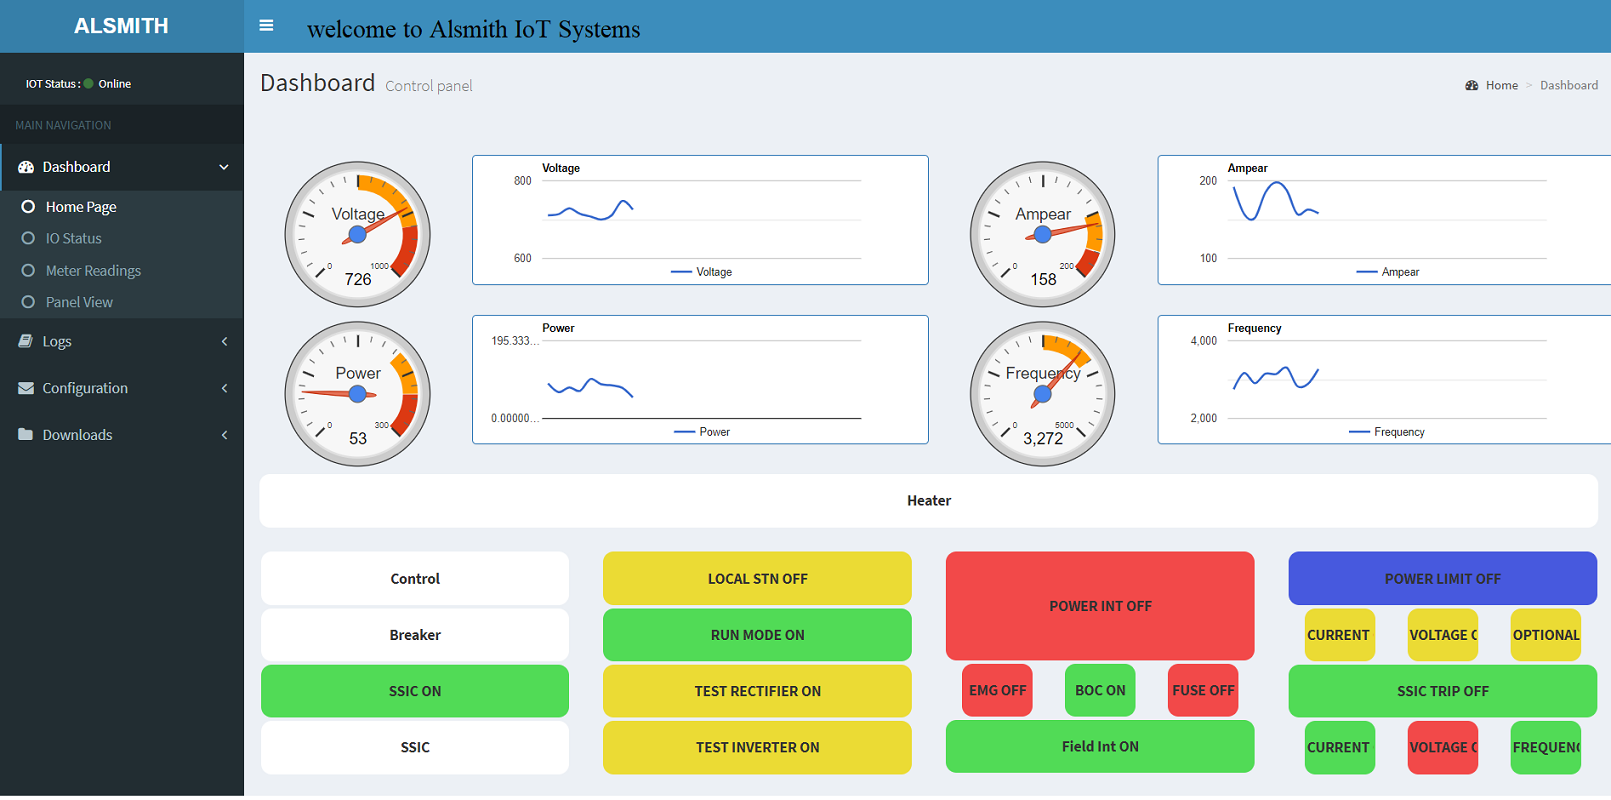Click the Logs book icon
Viewport: 1611px width, 800px height.
(x=26, y=341)
